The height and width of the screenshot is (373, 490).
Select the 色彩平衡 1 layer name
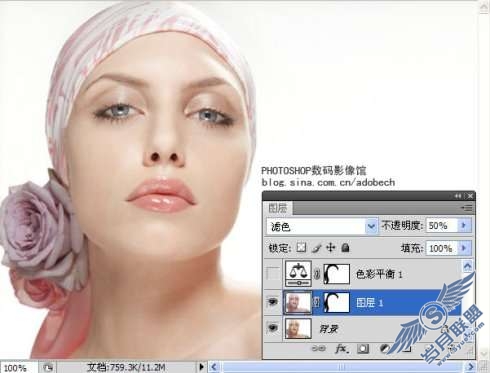pyautogui.click(x=379, y=274)
